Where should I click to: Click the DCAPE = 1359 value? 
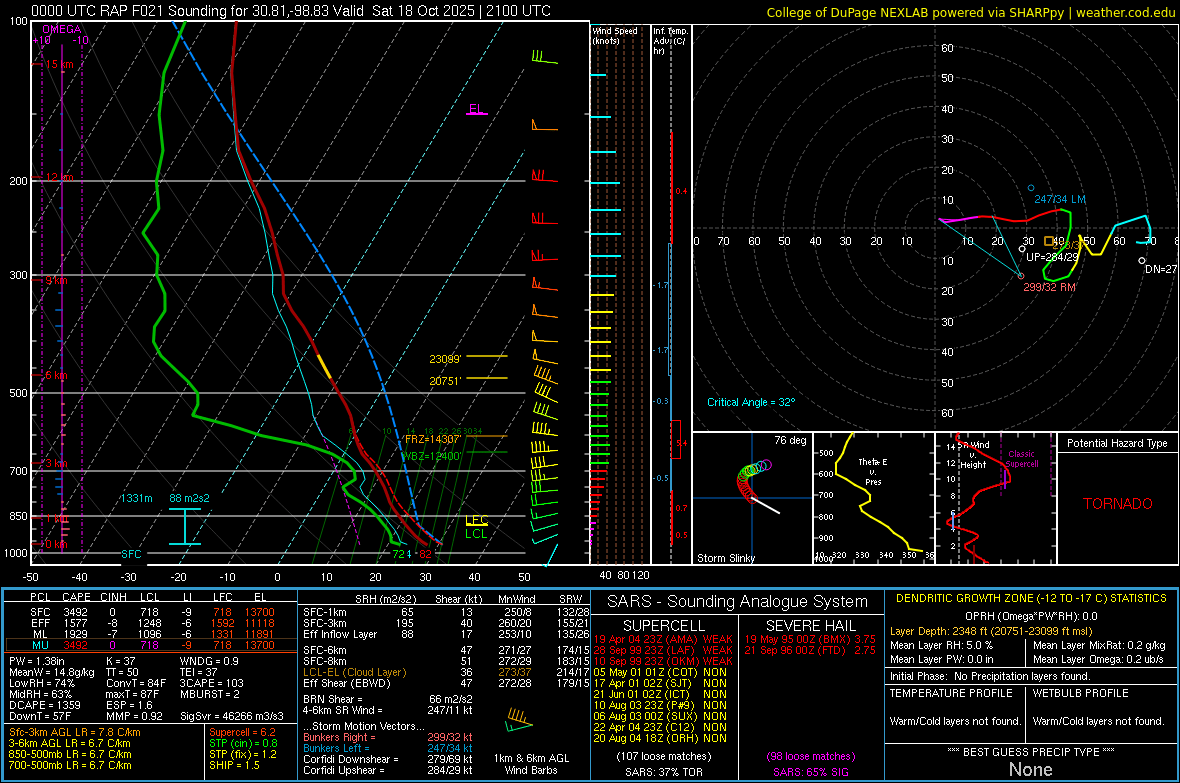coord(45,705)
